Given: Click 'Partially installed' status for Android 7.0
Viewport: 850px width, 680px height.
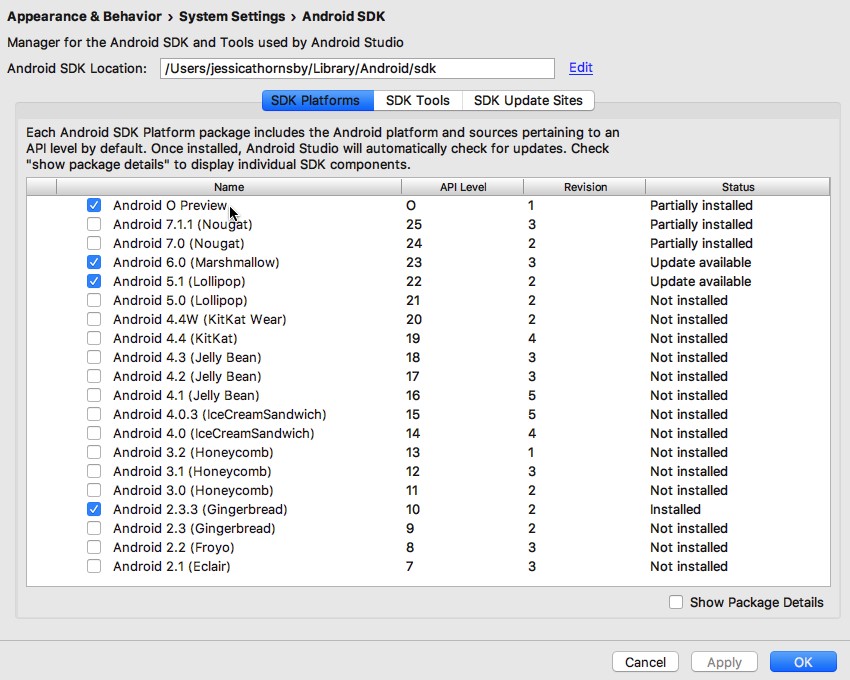Looking at the screenshot, I should (x=701, y=243).
